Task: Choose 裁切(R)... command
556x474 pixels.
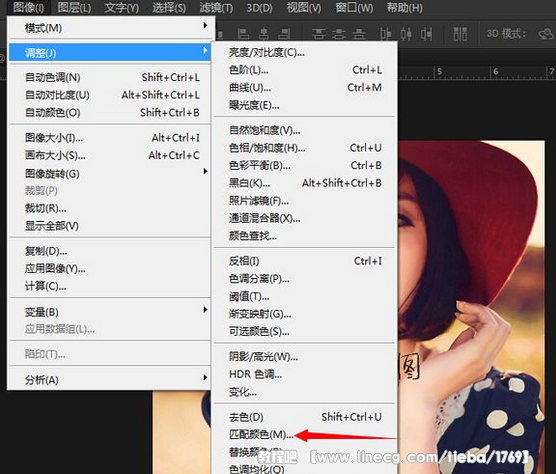Action: pos(109,208)
